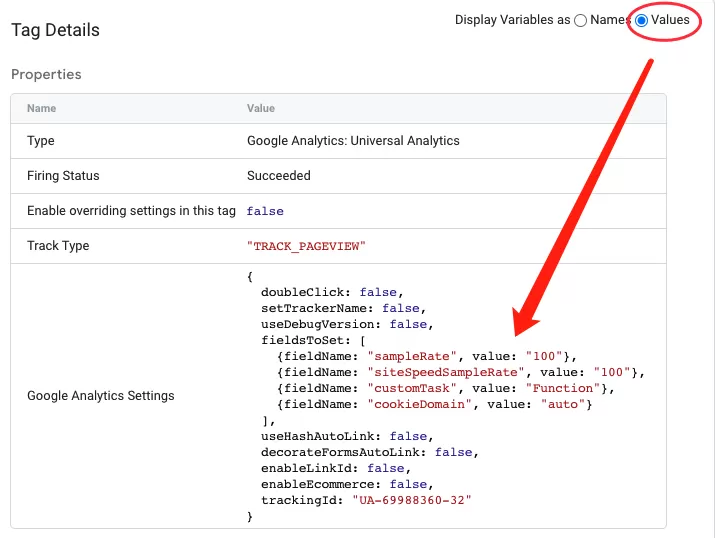Click the "sampleRate" fieldName line
The image size is (715, 538).
(427, 356)
